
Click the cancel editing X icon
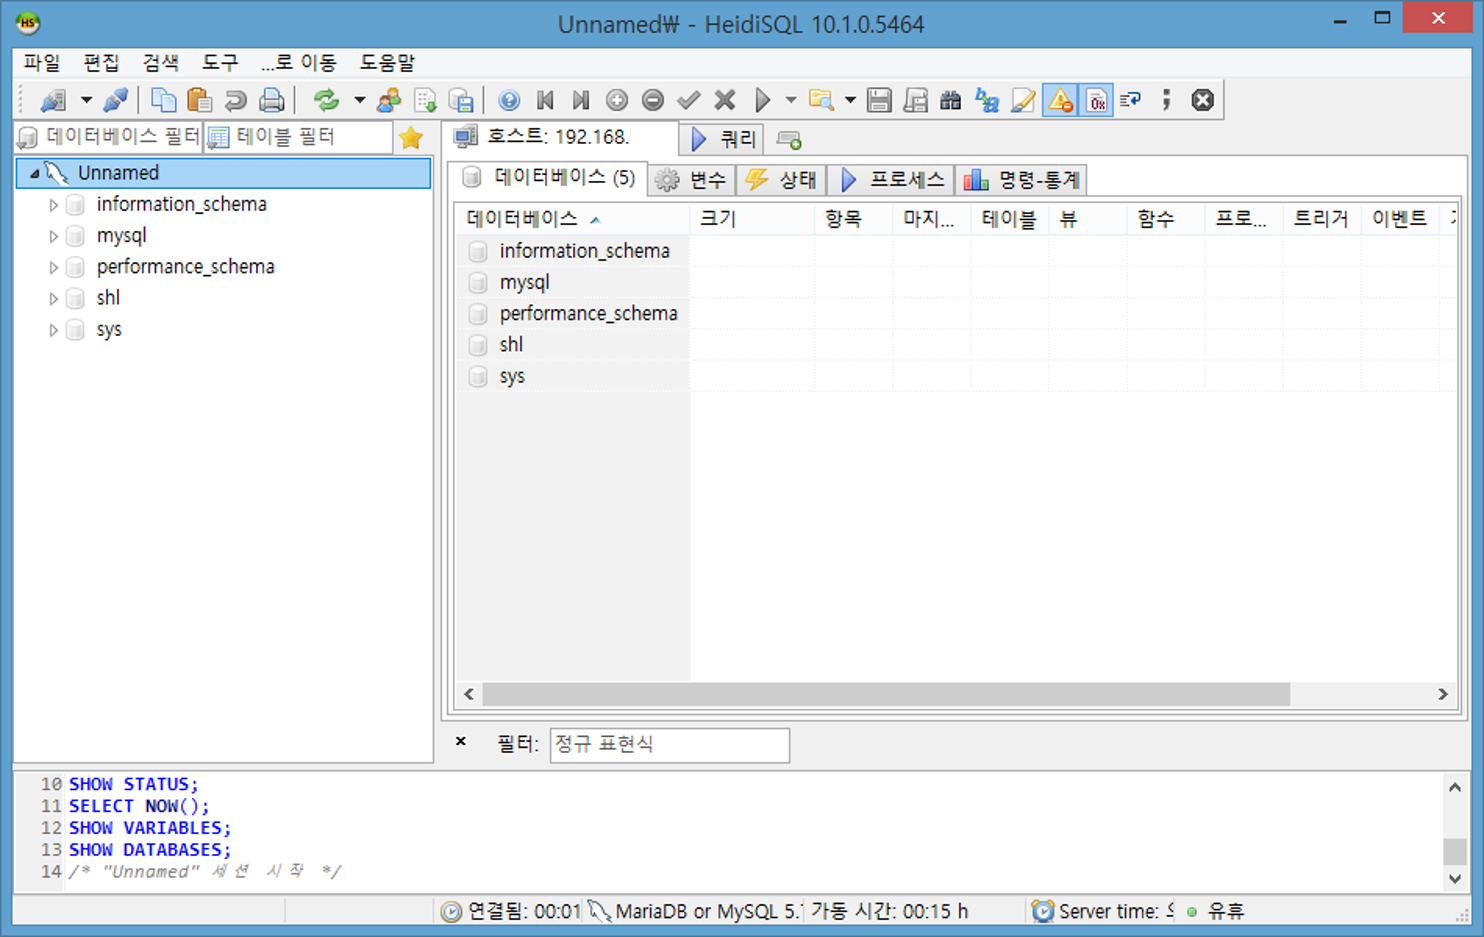click(725, 100)
